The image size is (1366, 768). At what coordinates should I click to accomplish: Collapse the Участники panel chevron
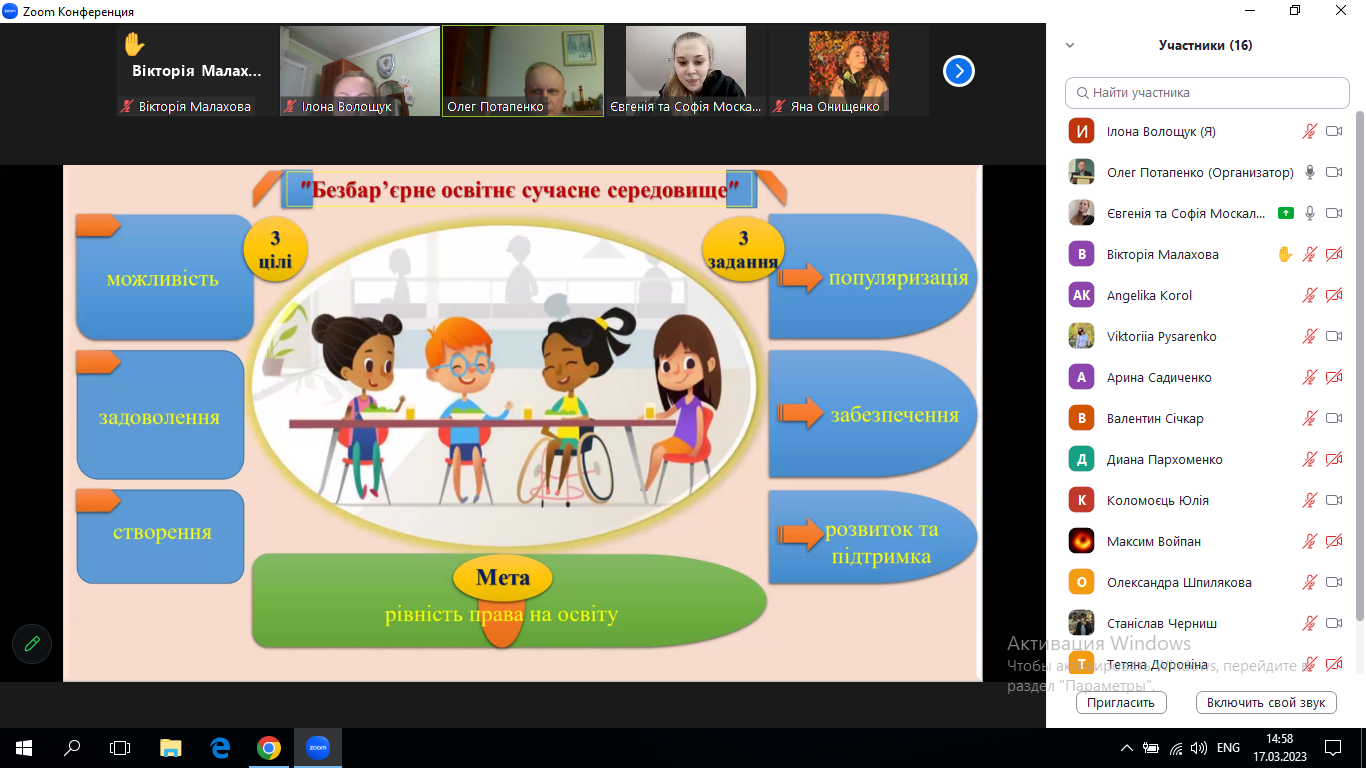click(1070, 45)
